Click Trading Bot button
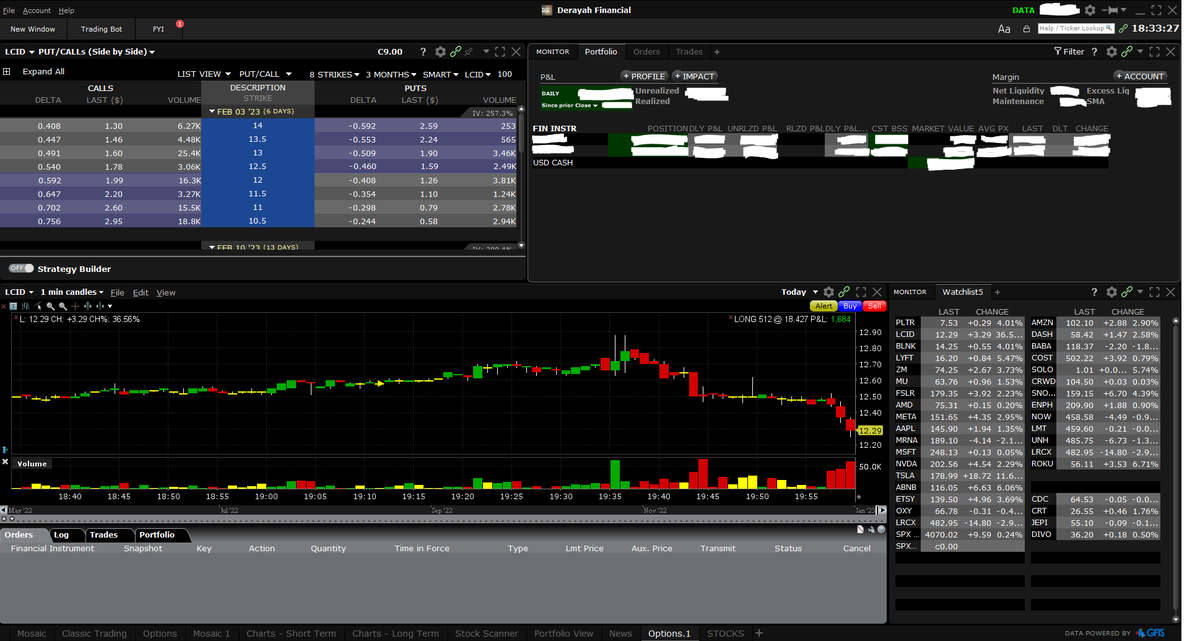1200x641 pixels. [x=101, y=29]
